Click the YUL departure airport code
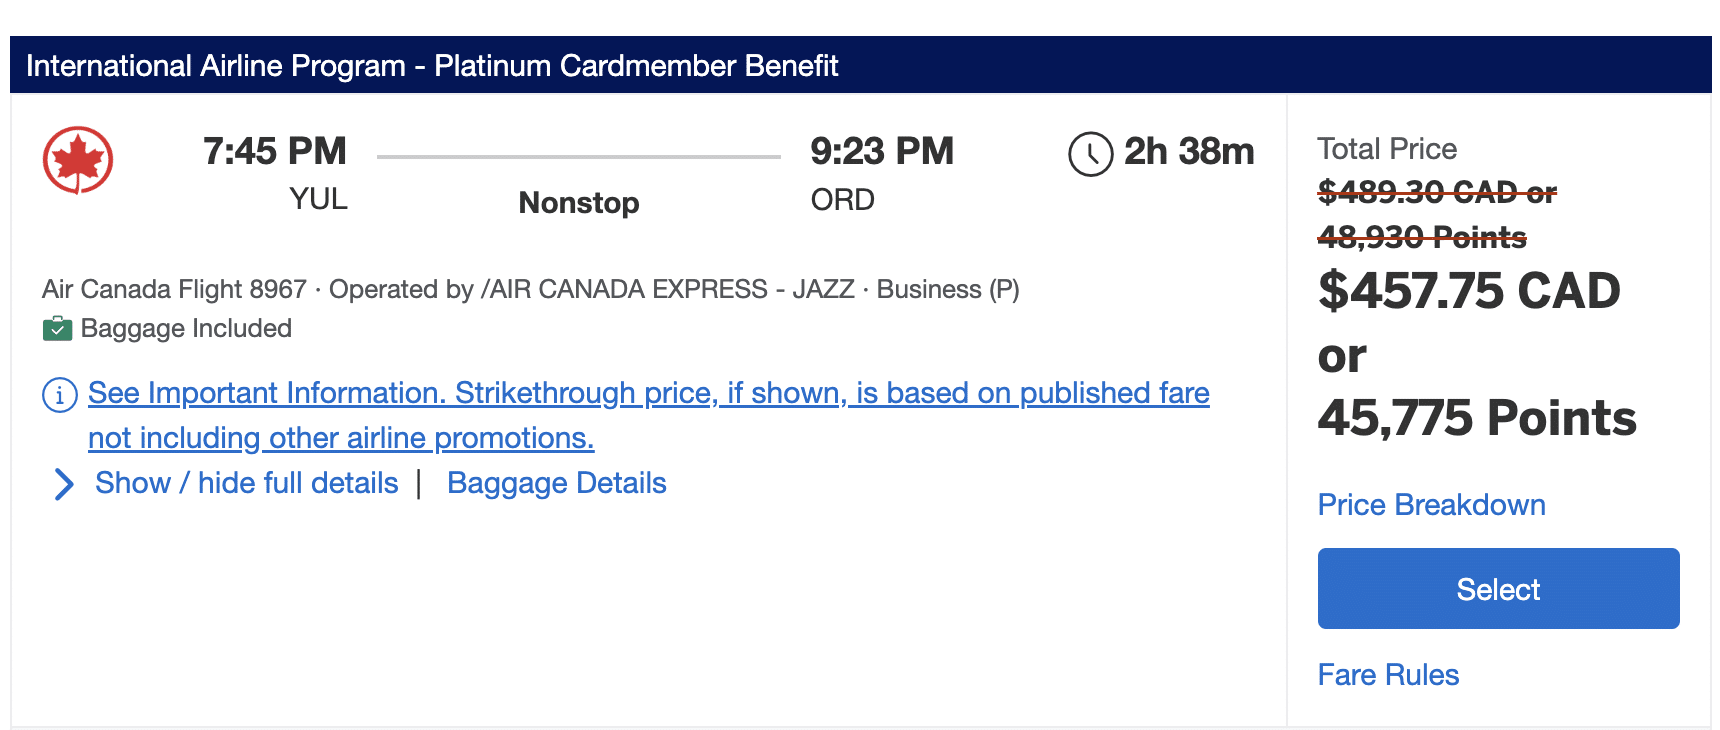The height and width of the screenshot is (730, 1720). 318,199
